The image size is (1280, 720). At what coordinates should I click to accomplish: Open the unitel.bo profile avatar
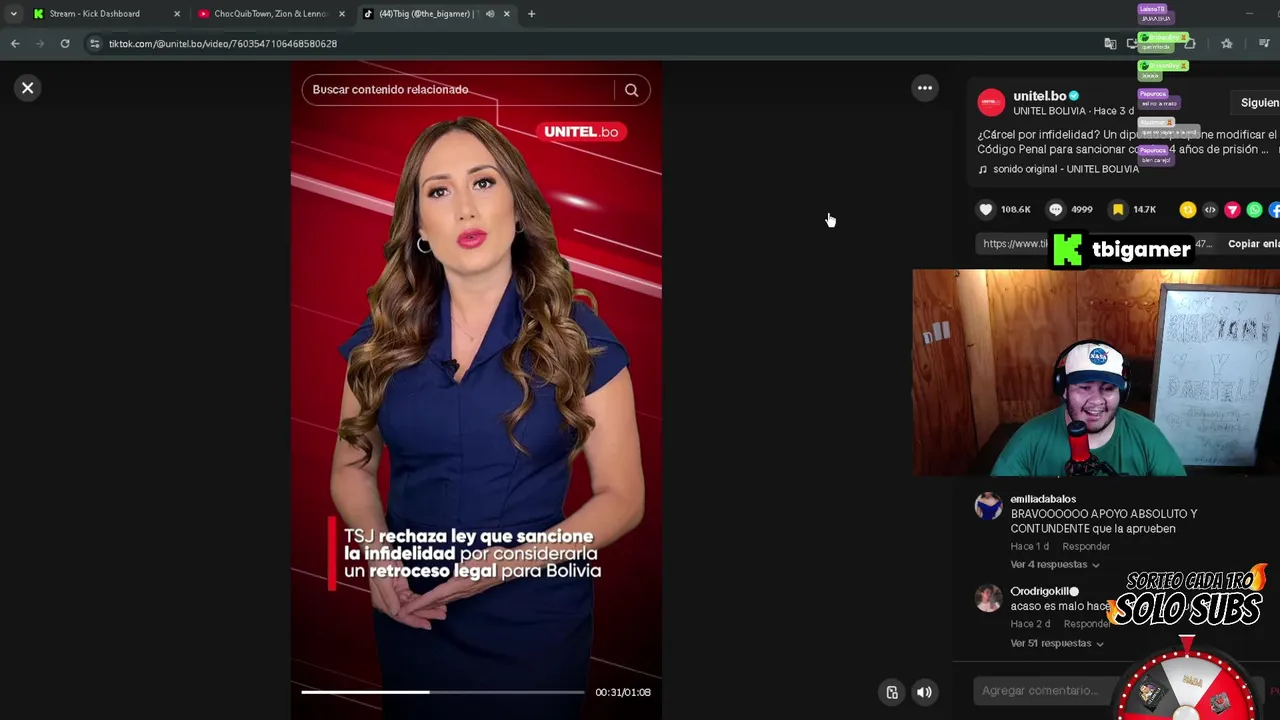(991, 102)
